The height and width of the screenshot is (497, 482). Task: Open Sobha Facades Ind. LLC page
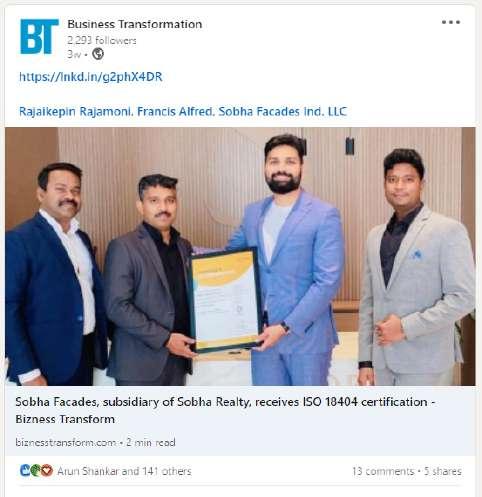(283, 111)
